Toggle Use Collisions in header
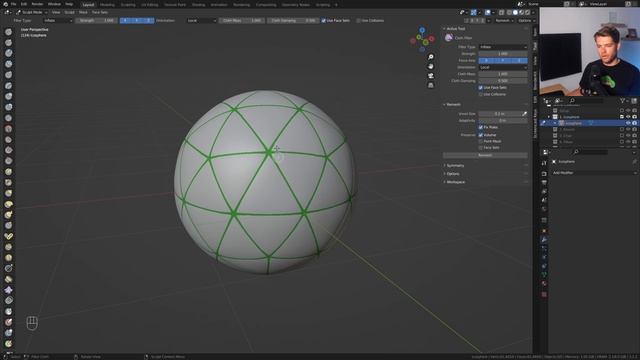Image resolution: width=640 pixels, height=360 pixels. (359, 20)
